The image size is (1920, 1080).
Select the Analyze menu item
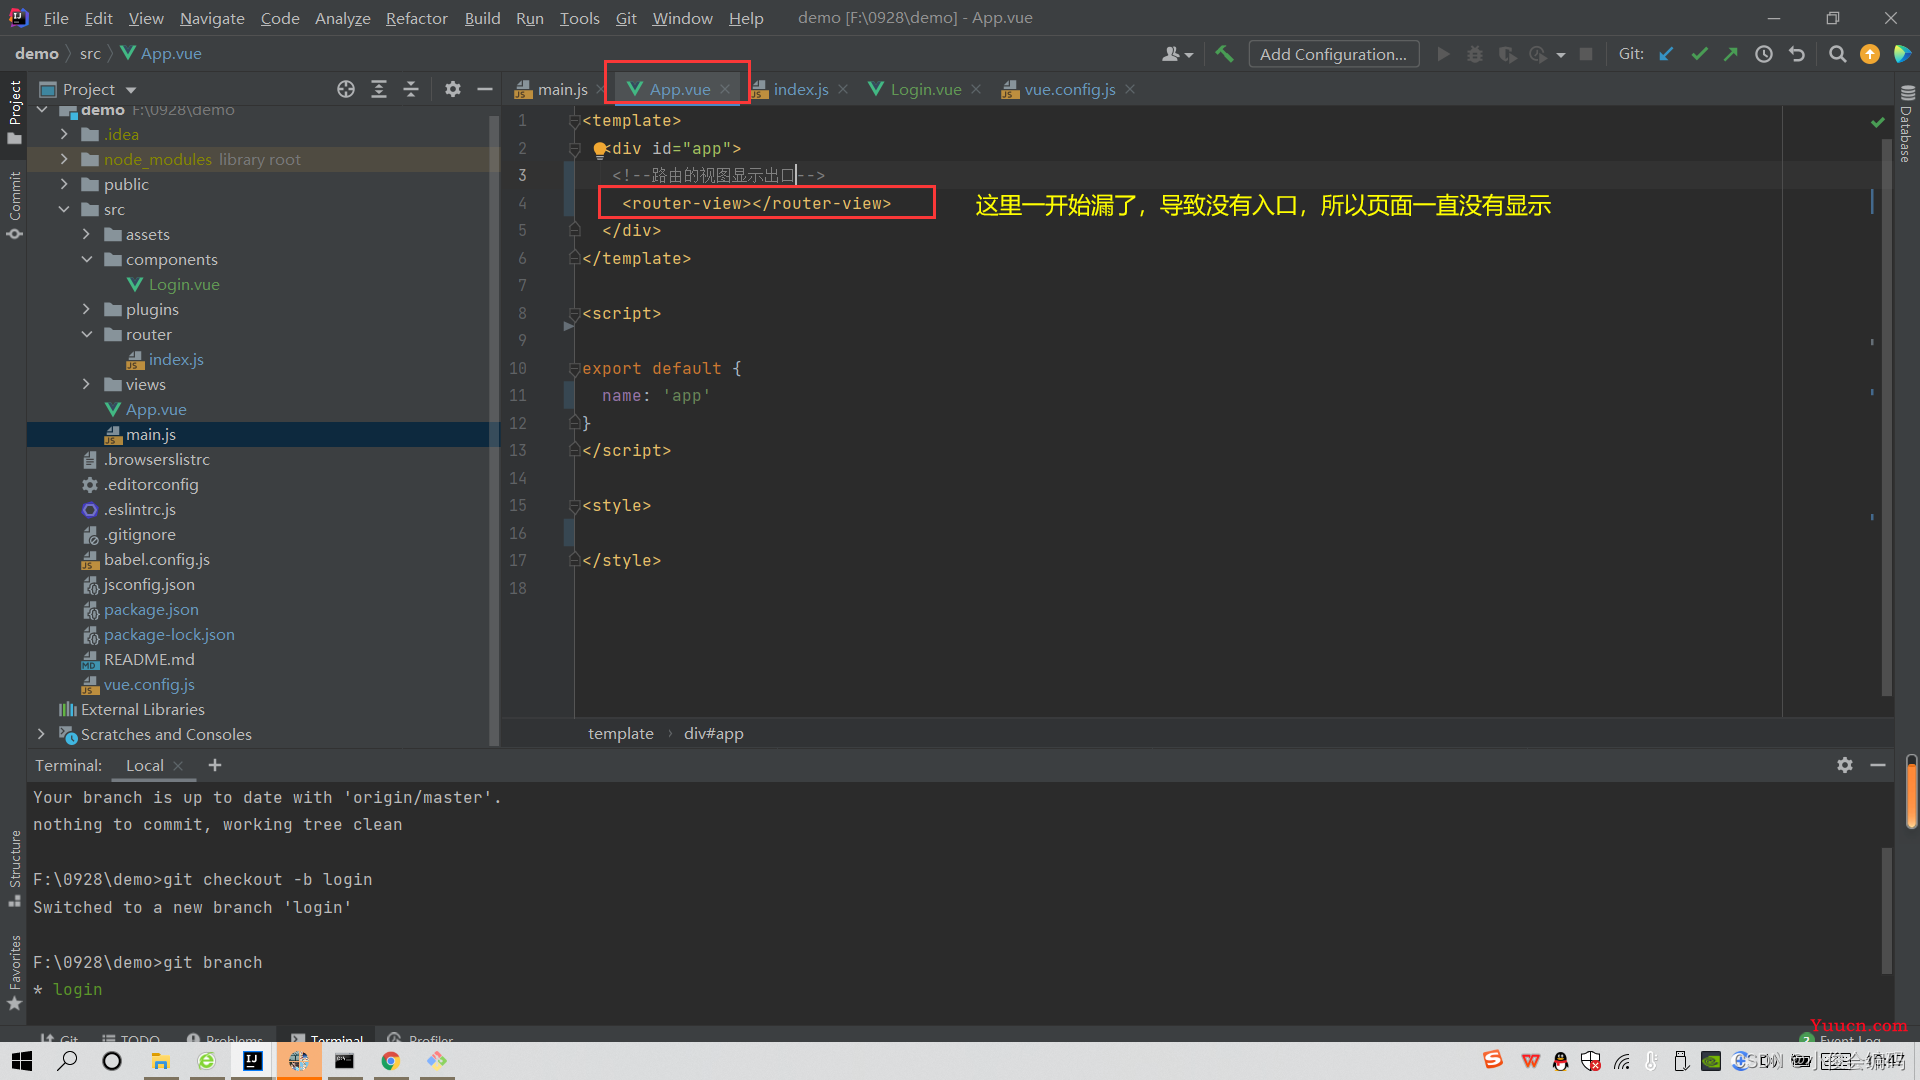click(x=340, y=17)
